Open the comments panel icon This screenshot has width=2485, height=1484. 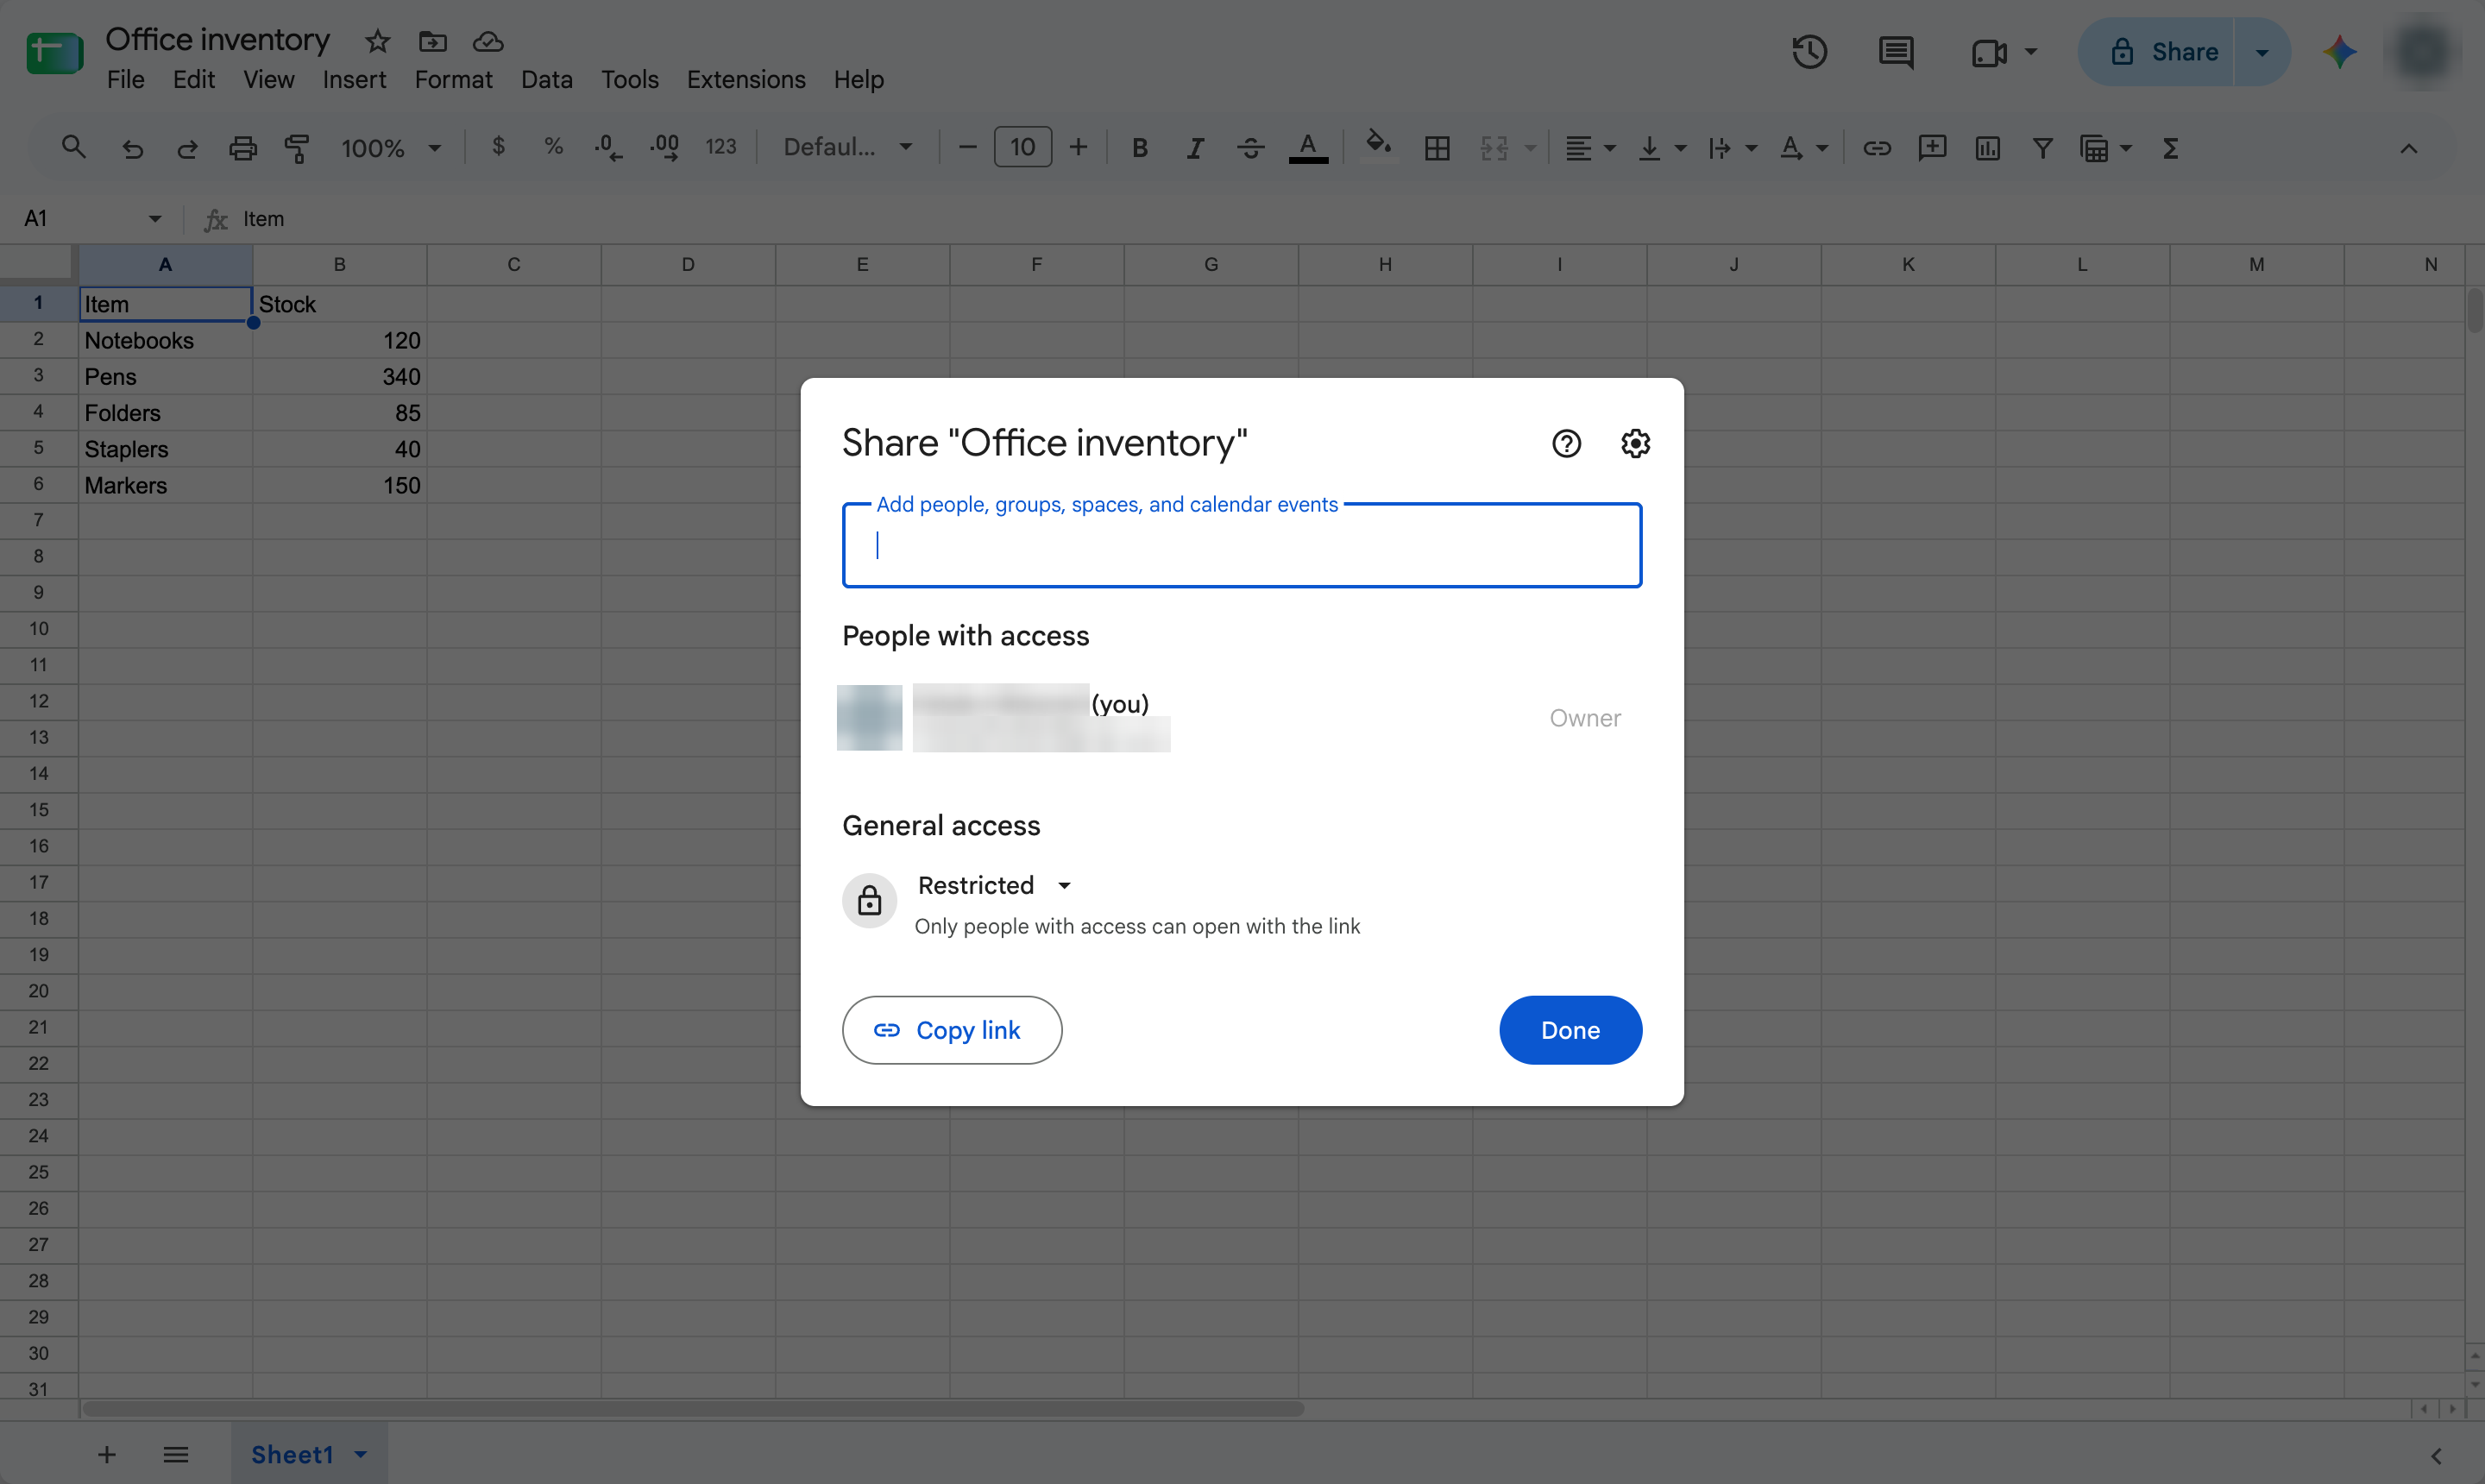[x=1896, y=52]
